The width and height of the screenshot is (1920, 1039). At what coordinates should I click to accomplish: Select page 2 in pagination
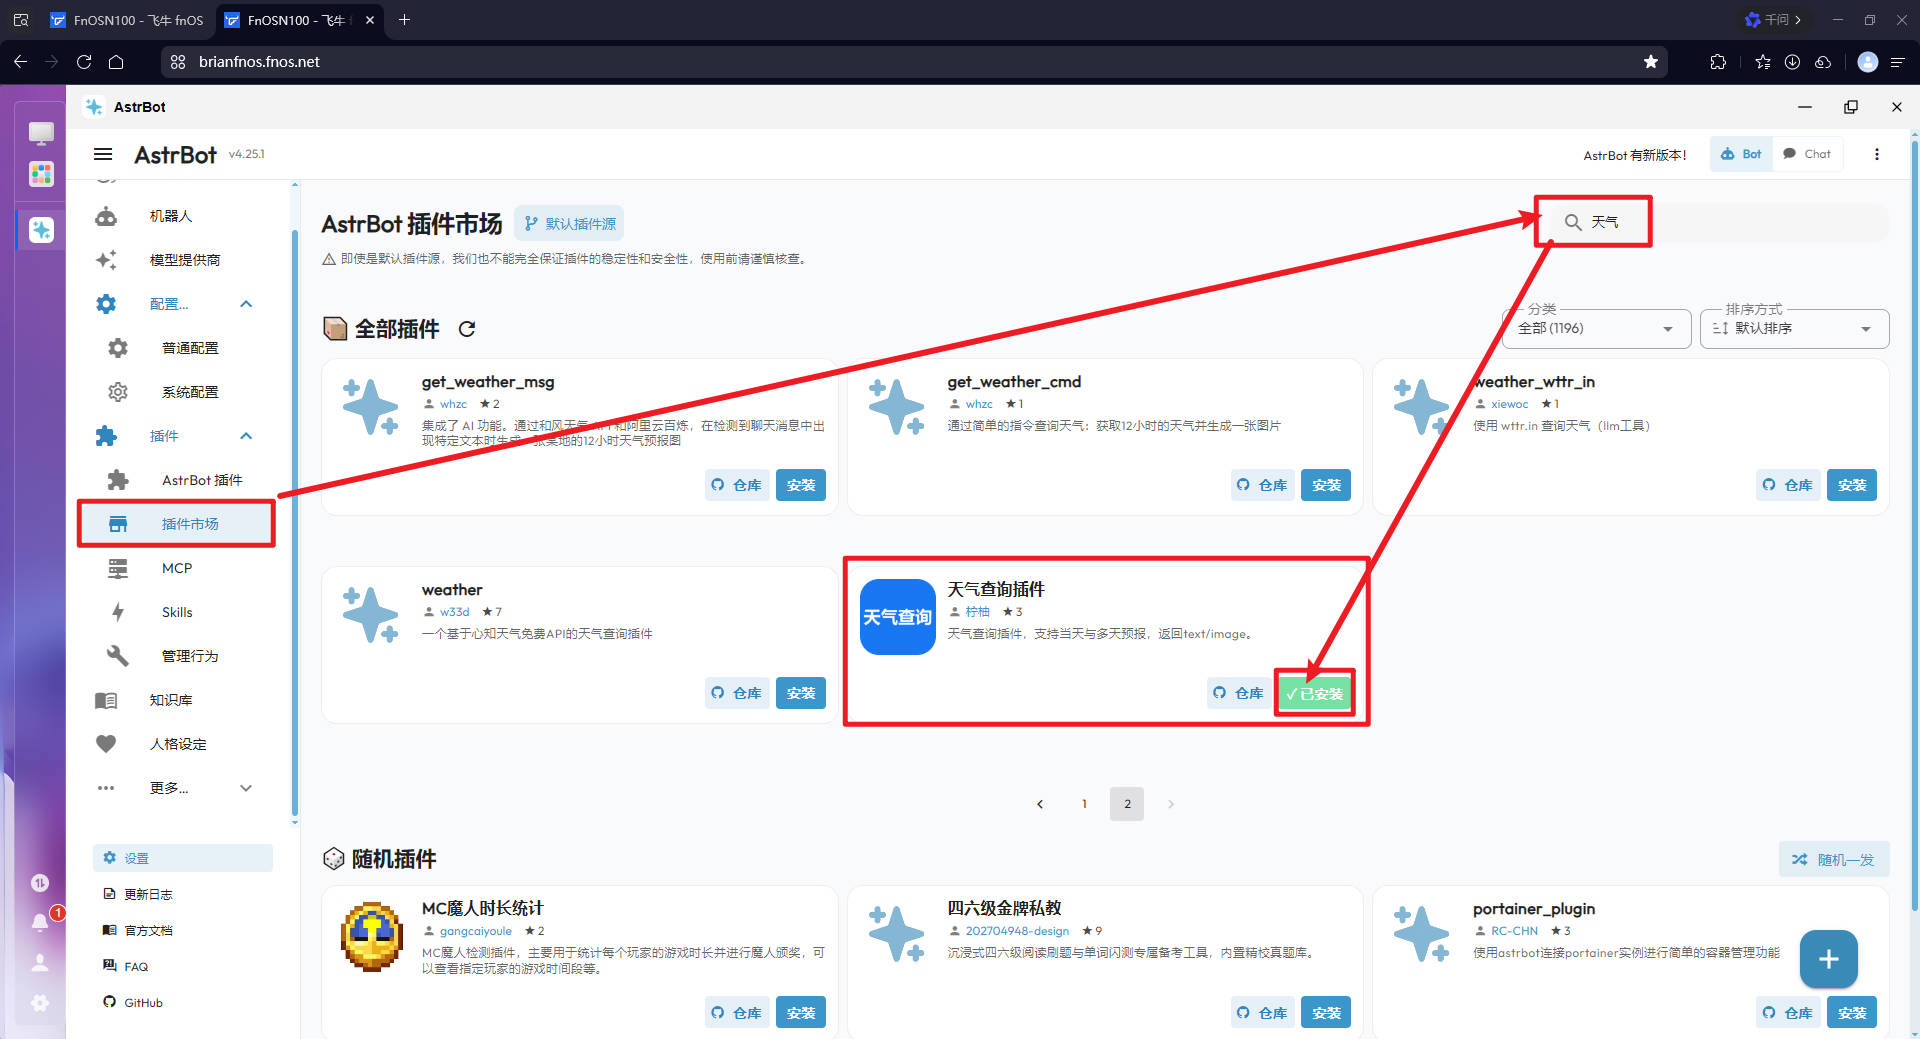click(x=1127, y=804)
